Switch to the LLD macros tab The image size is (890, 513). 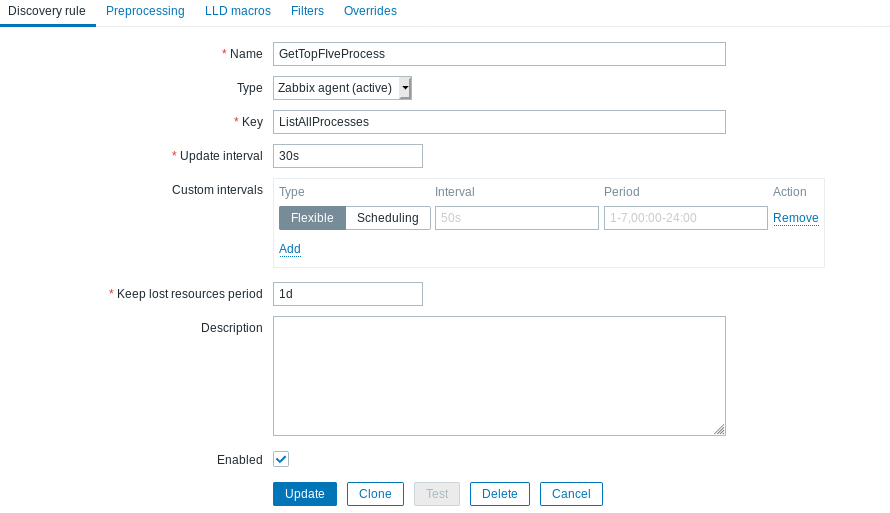[x=238, y=11]
